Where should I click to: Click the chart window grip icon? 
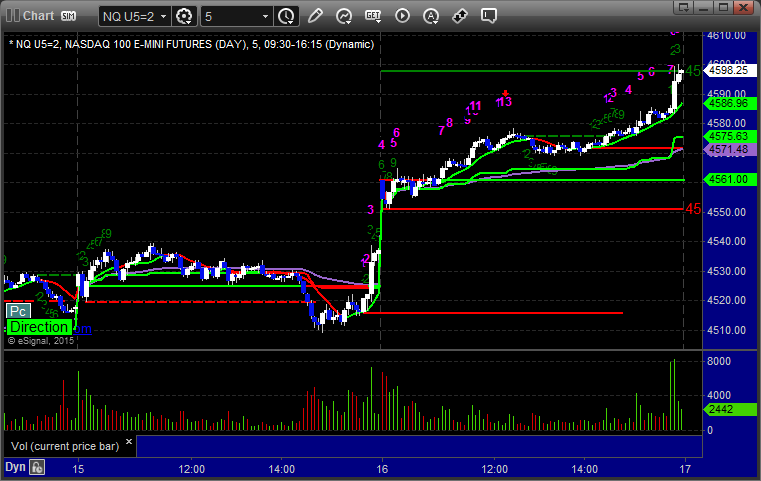coord(13,16)
